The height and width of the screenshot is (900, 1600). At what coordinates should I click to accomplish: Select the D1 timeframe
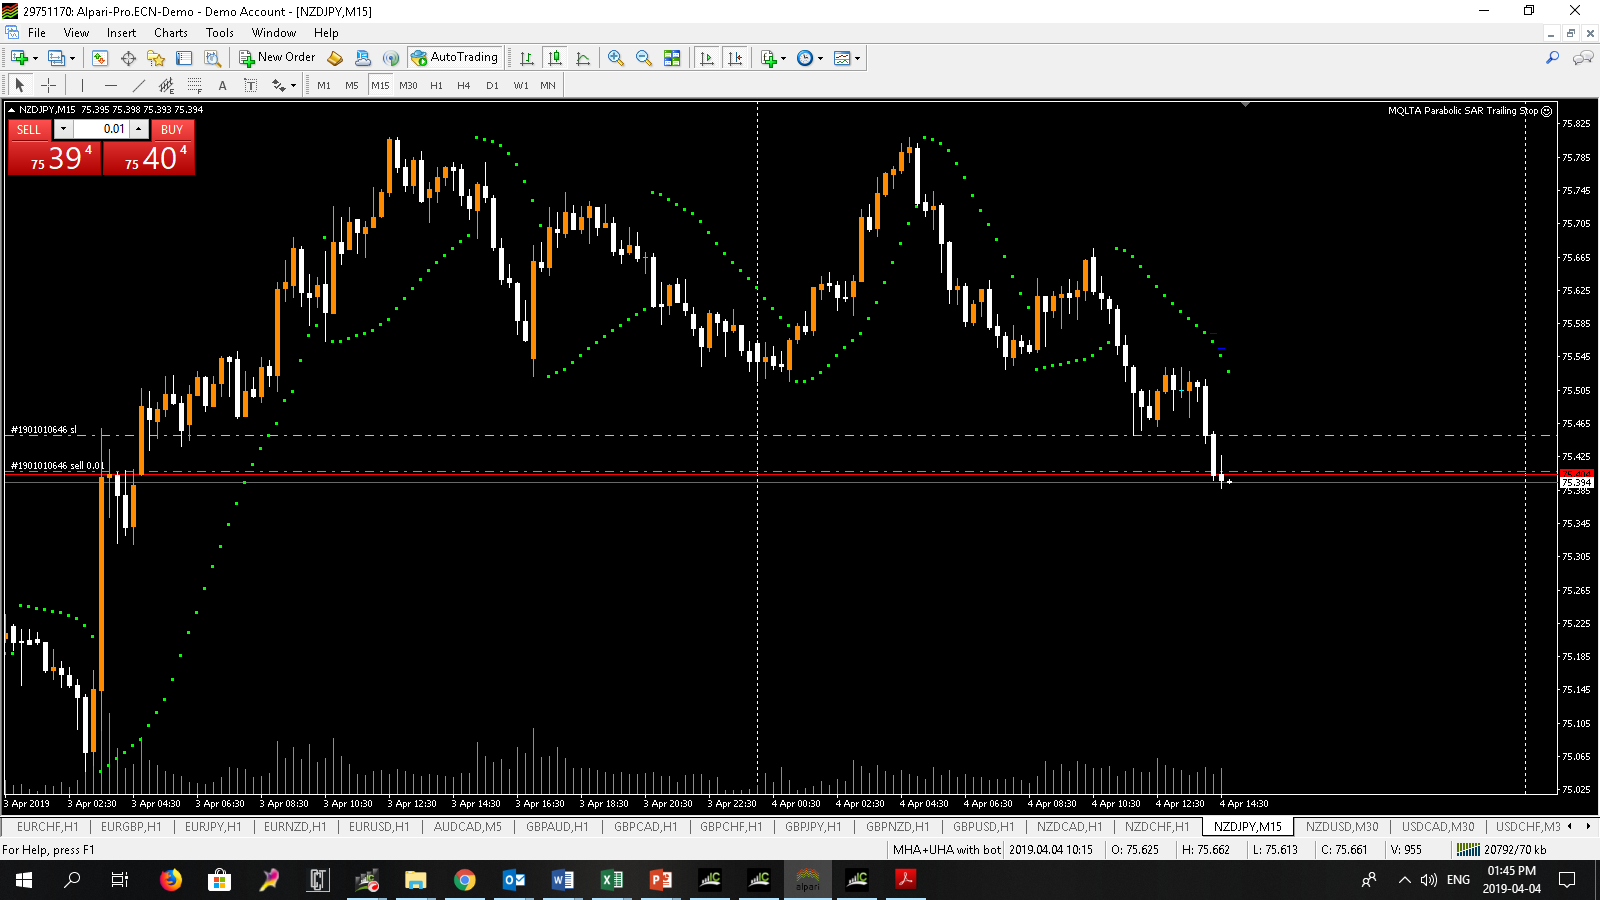pos(492,85)
